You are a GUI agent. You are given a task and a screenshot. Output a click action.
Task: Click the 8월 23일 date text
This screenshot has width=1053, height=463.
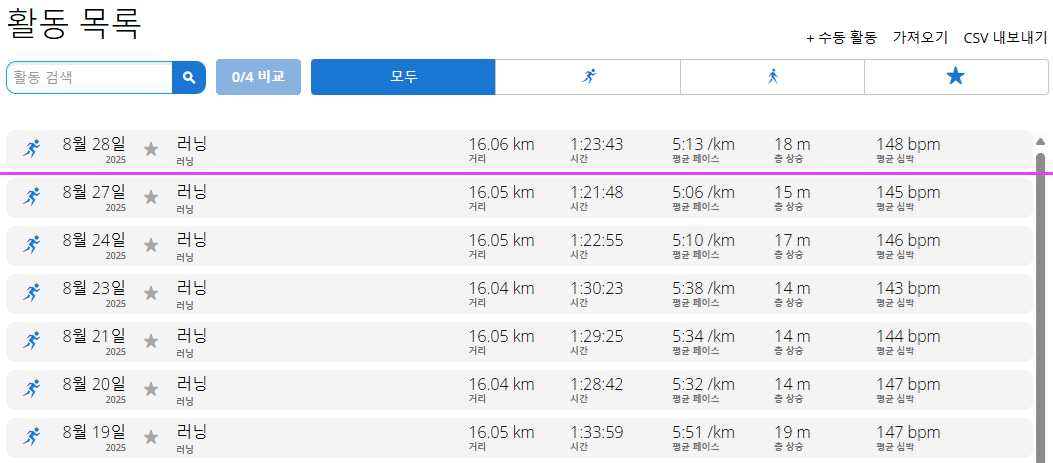[x=94, y=288]
